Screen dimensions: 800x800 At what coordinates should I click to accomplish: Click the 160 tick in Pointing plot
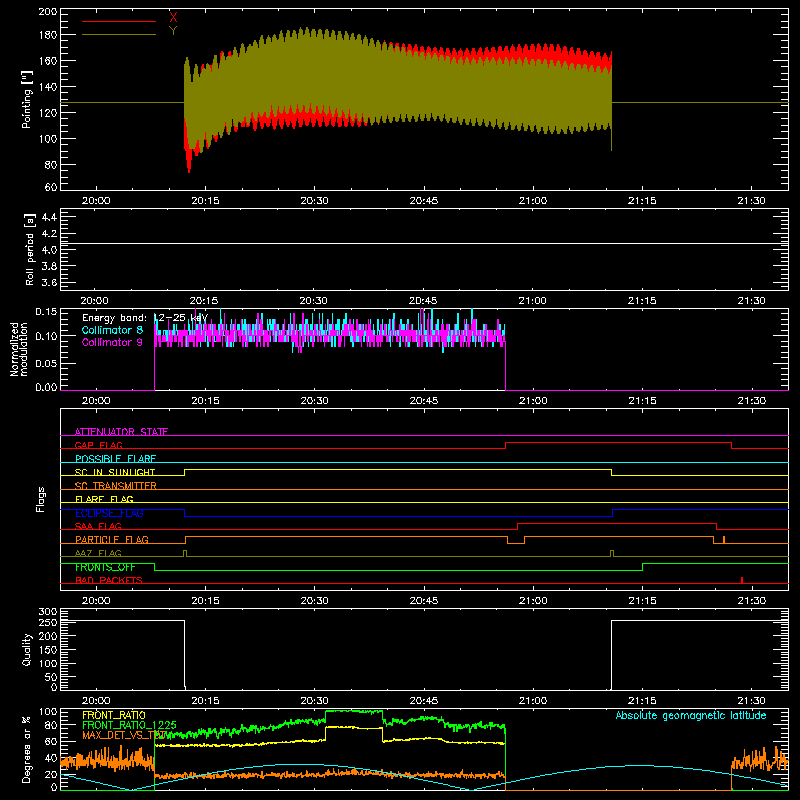pyautogui.click(x=47, y=61)
